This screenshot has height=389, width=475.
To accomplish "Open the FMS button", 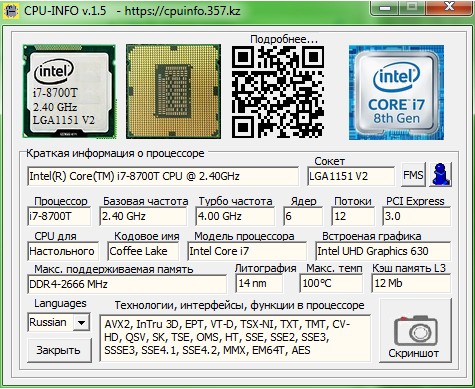I will pos(413,175).
